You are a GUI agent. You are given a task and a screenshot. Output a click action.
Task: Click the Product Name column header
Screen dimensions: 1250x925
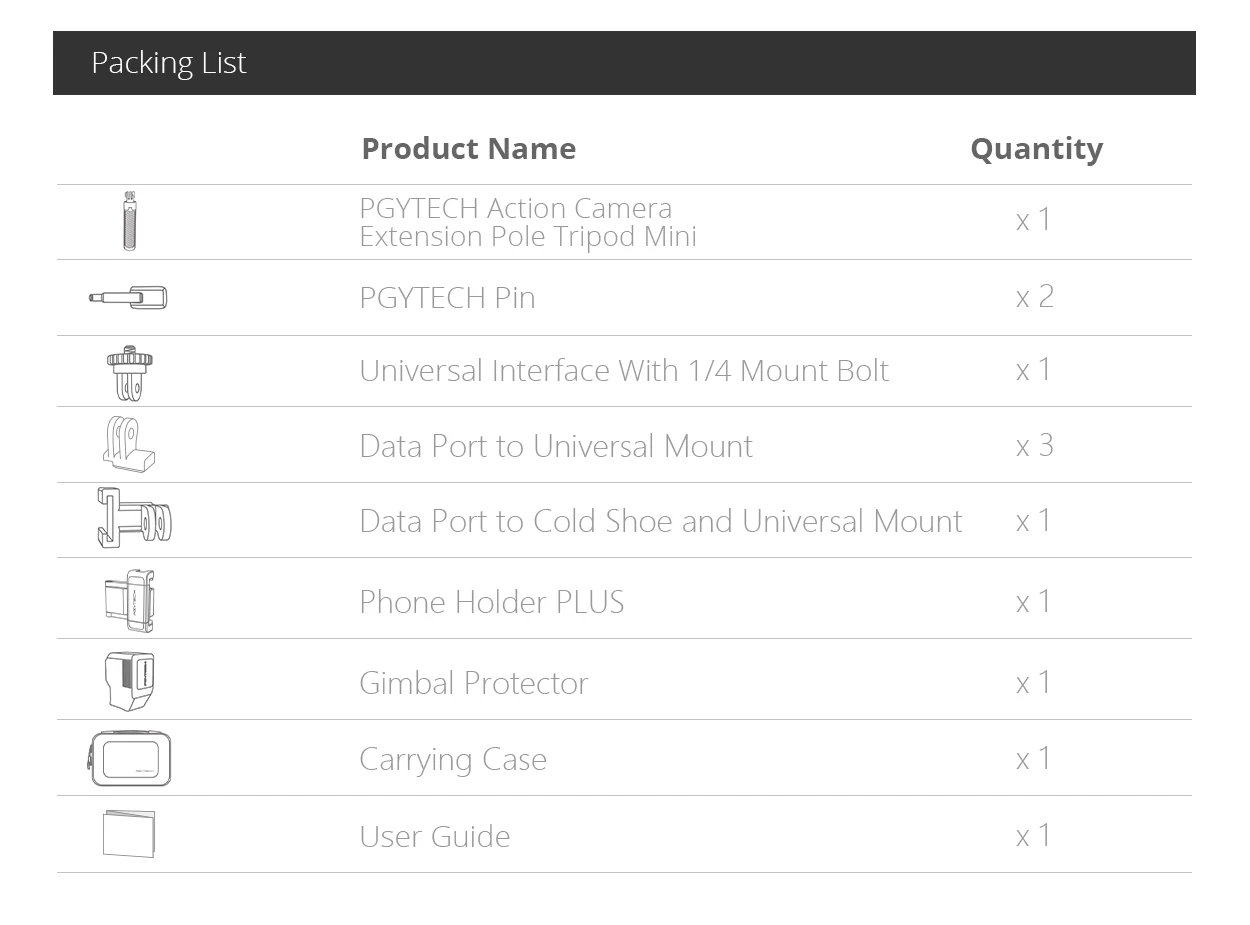tap(468, 148)
